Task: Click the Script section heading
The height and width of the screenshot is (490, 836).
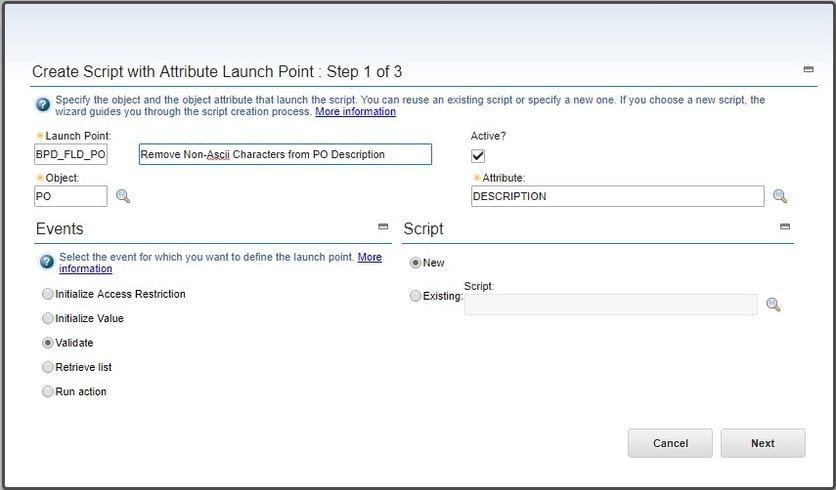Action: point(423,229)
